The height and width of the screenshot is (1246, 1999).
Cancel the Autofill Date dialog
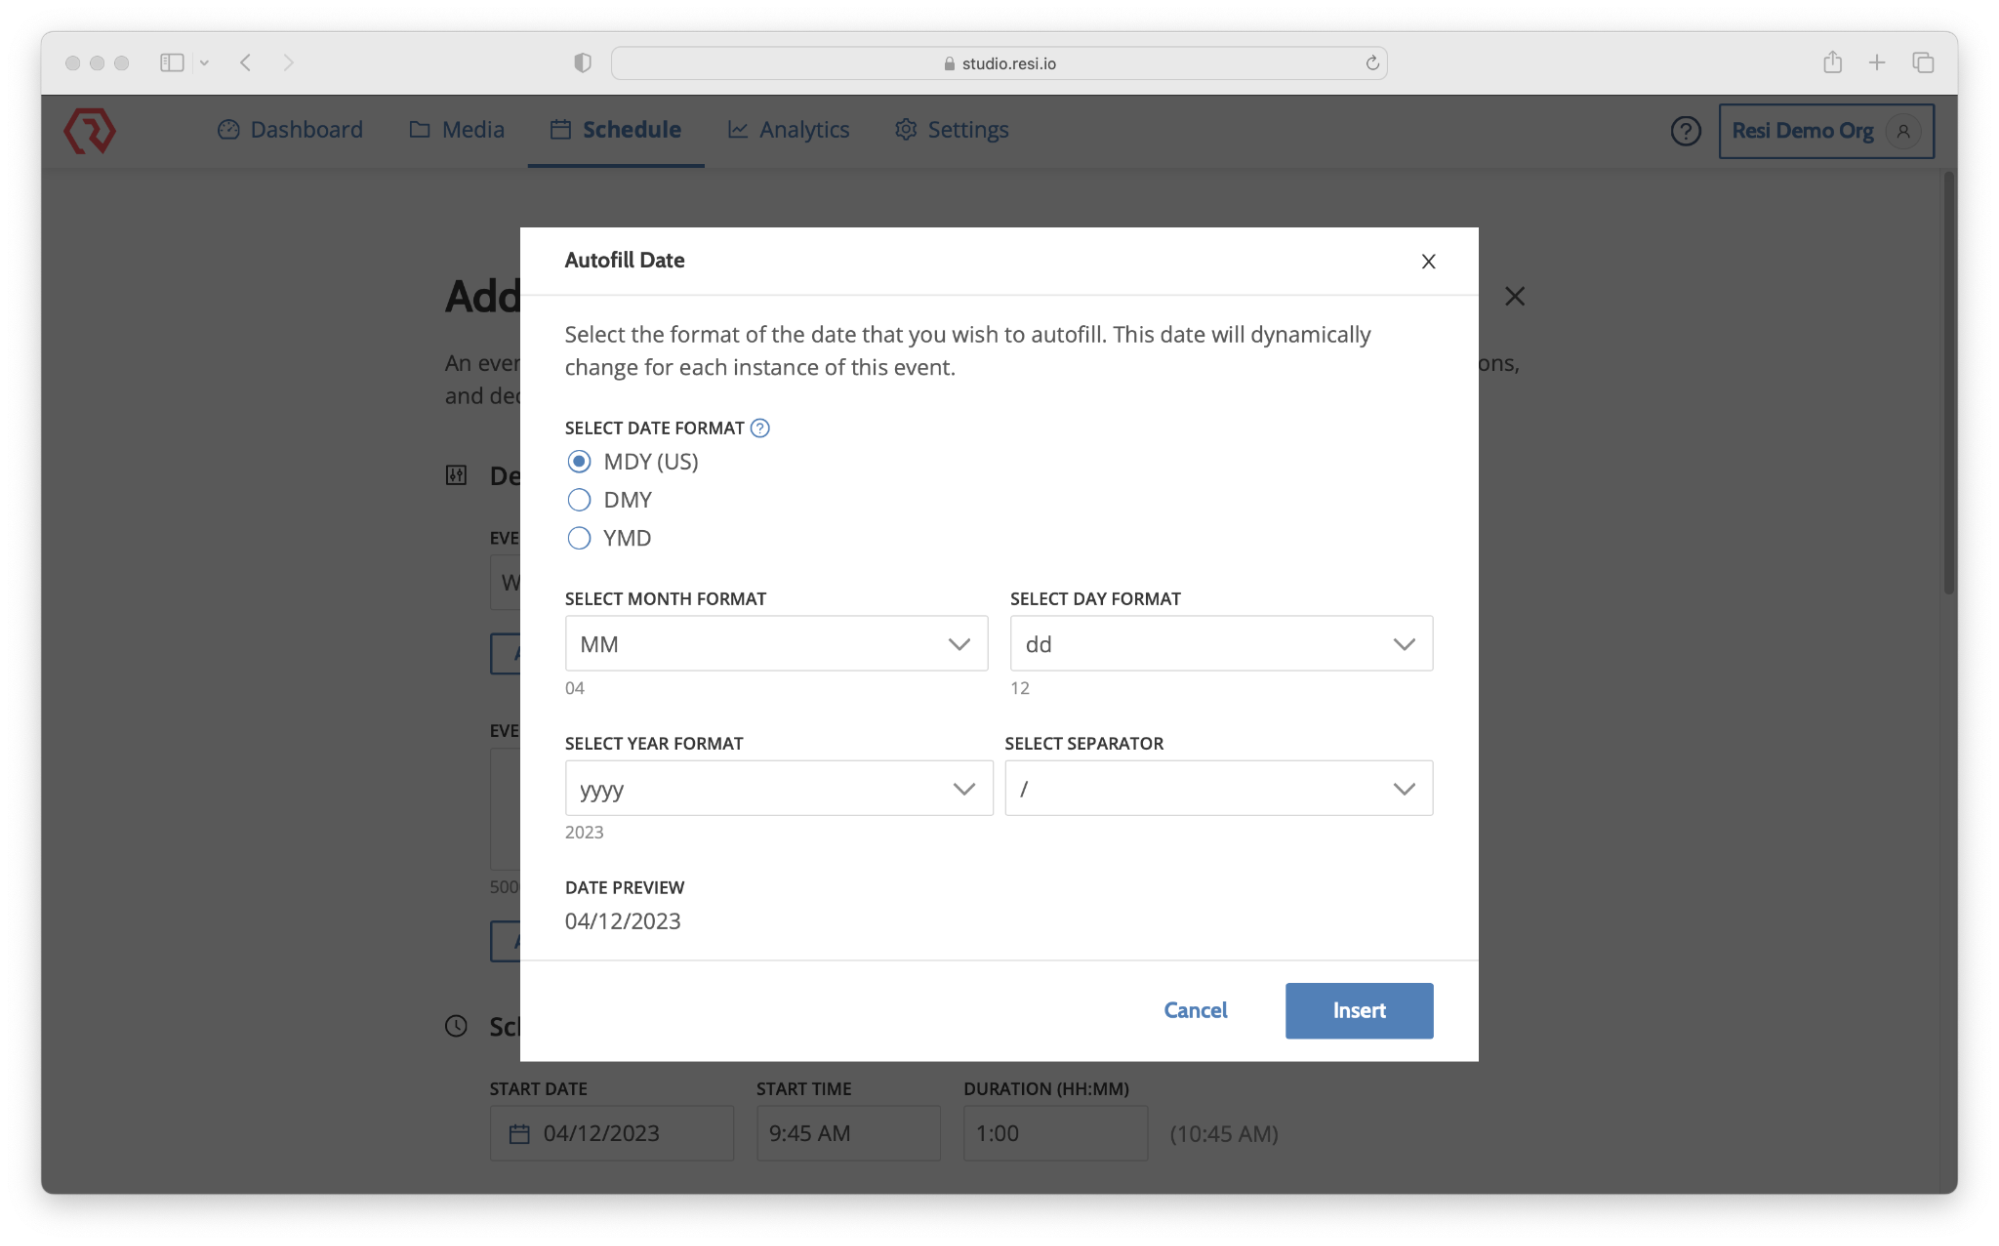click(x=1195, y=1010)
